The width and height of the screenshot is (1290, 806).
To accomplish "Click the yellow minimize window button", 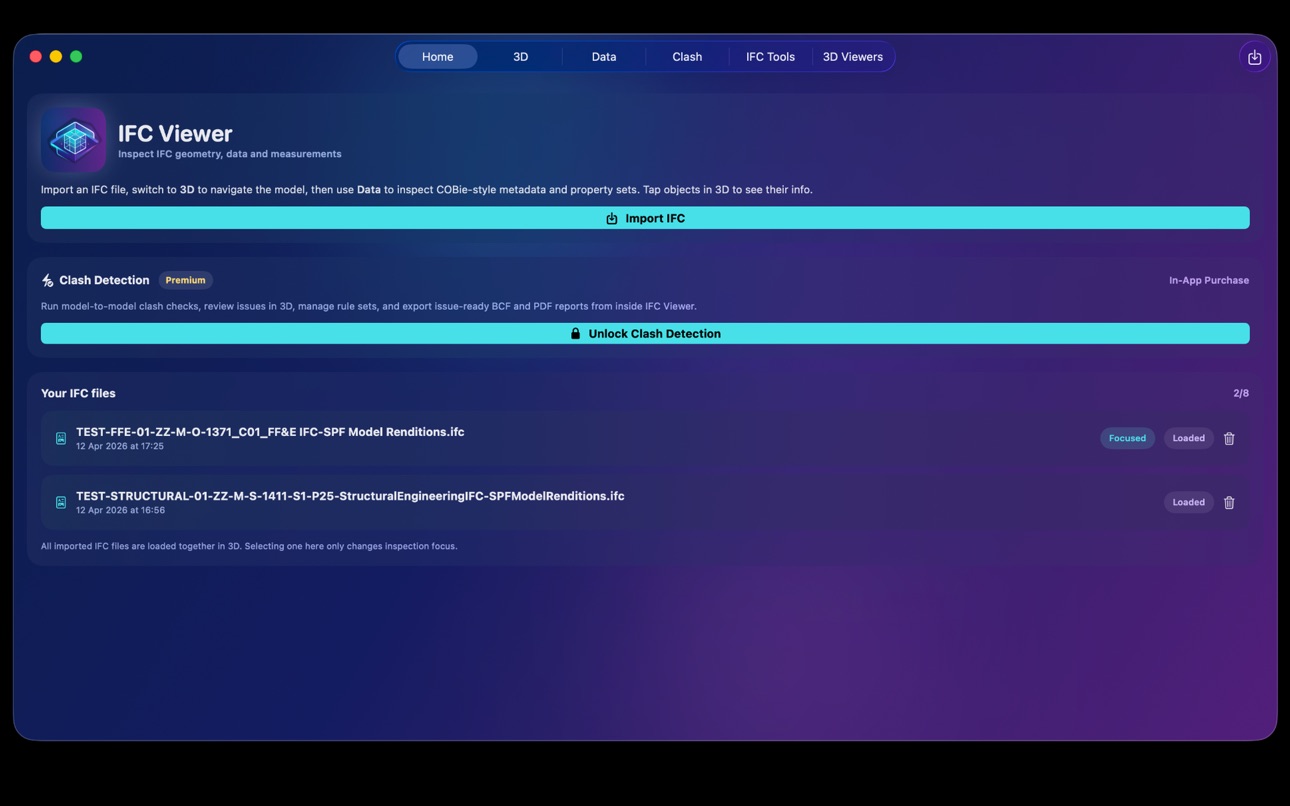I will pyautogui.click(x=56, y=57).
